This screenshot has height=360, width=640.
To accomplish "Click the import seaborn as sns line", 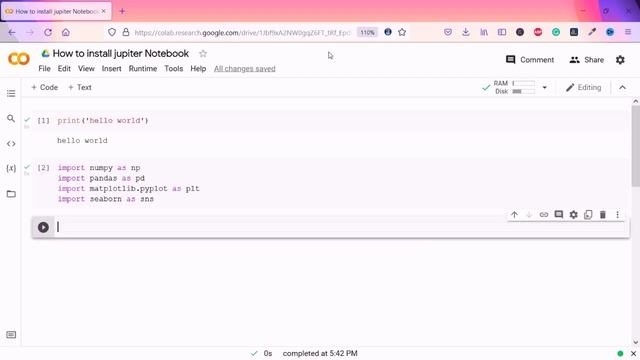I will coord(106,199).
